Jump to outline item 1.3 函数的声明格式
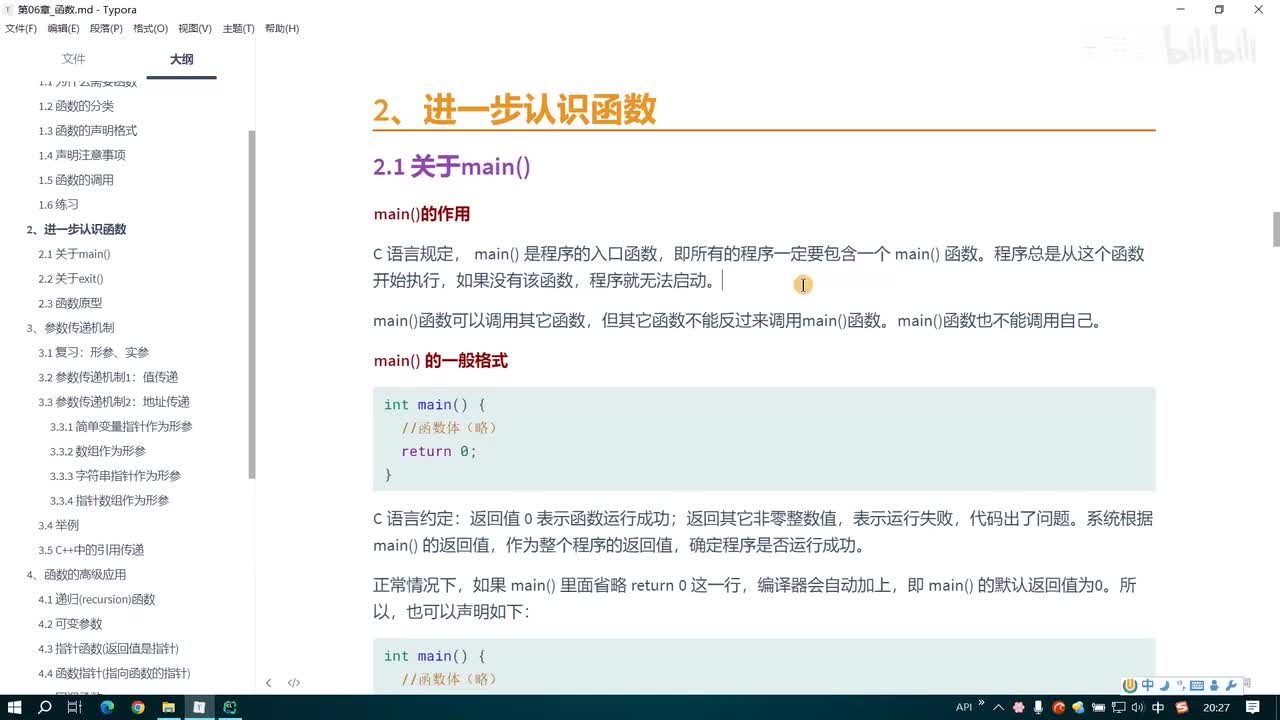 click(88, 131)
